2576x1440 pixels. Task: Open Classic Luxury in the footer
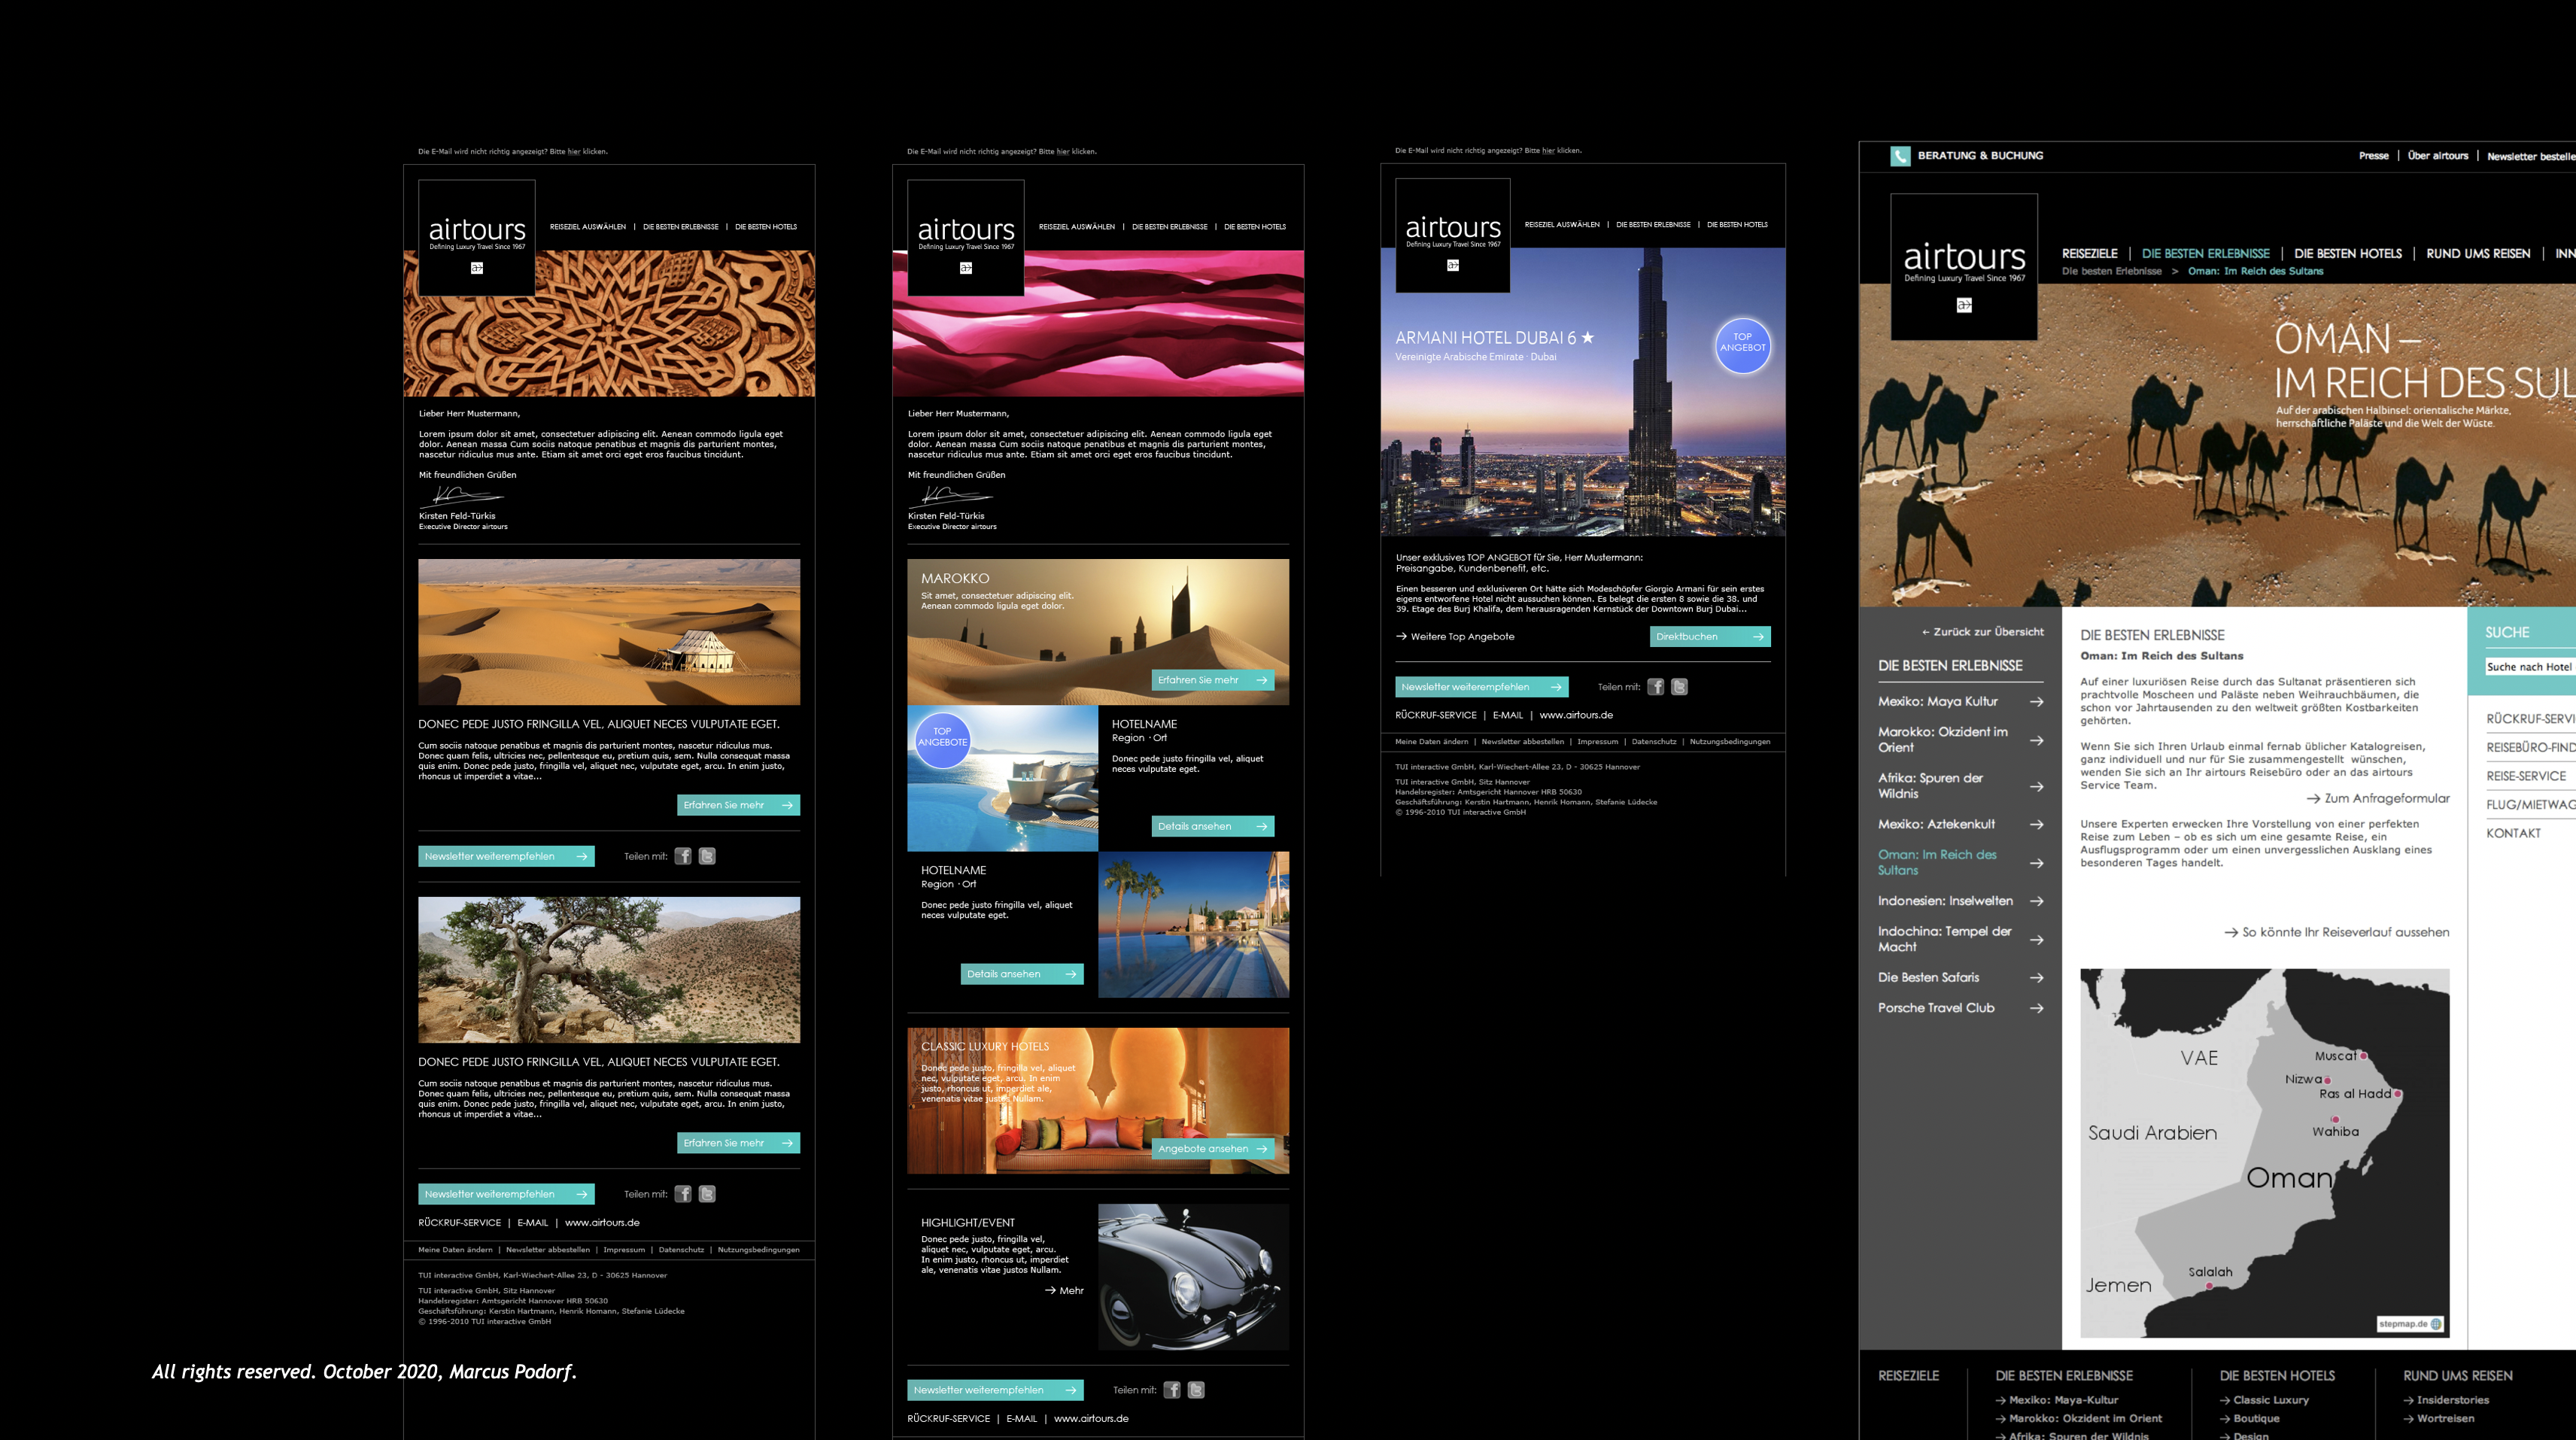[2270, 1400]
